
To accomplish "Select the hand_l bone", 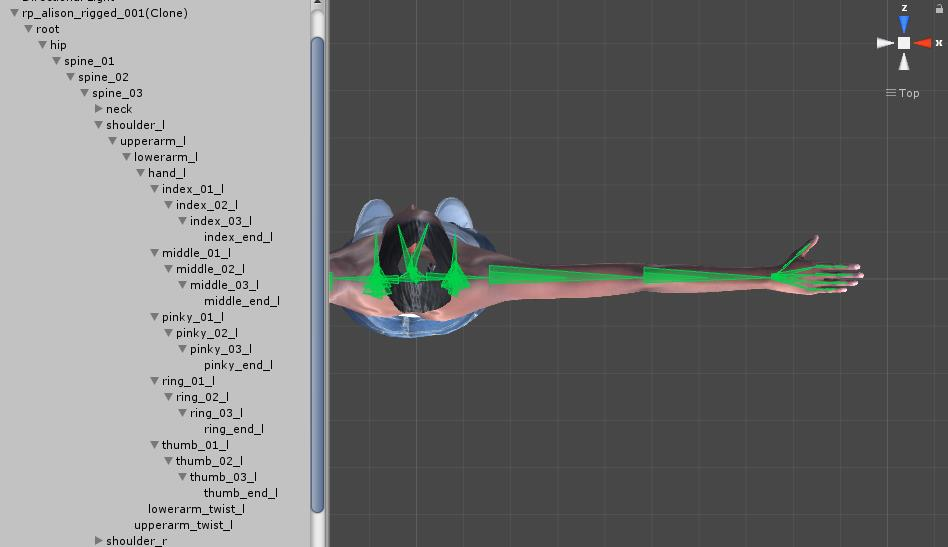I will coord(166,173).
